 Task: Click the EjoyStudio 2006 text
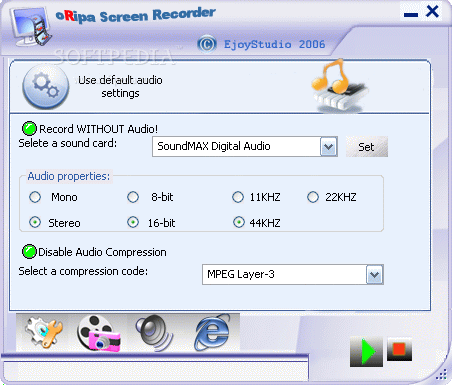coord(274,44)
